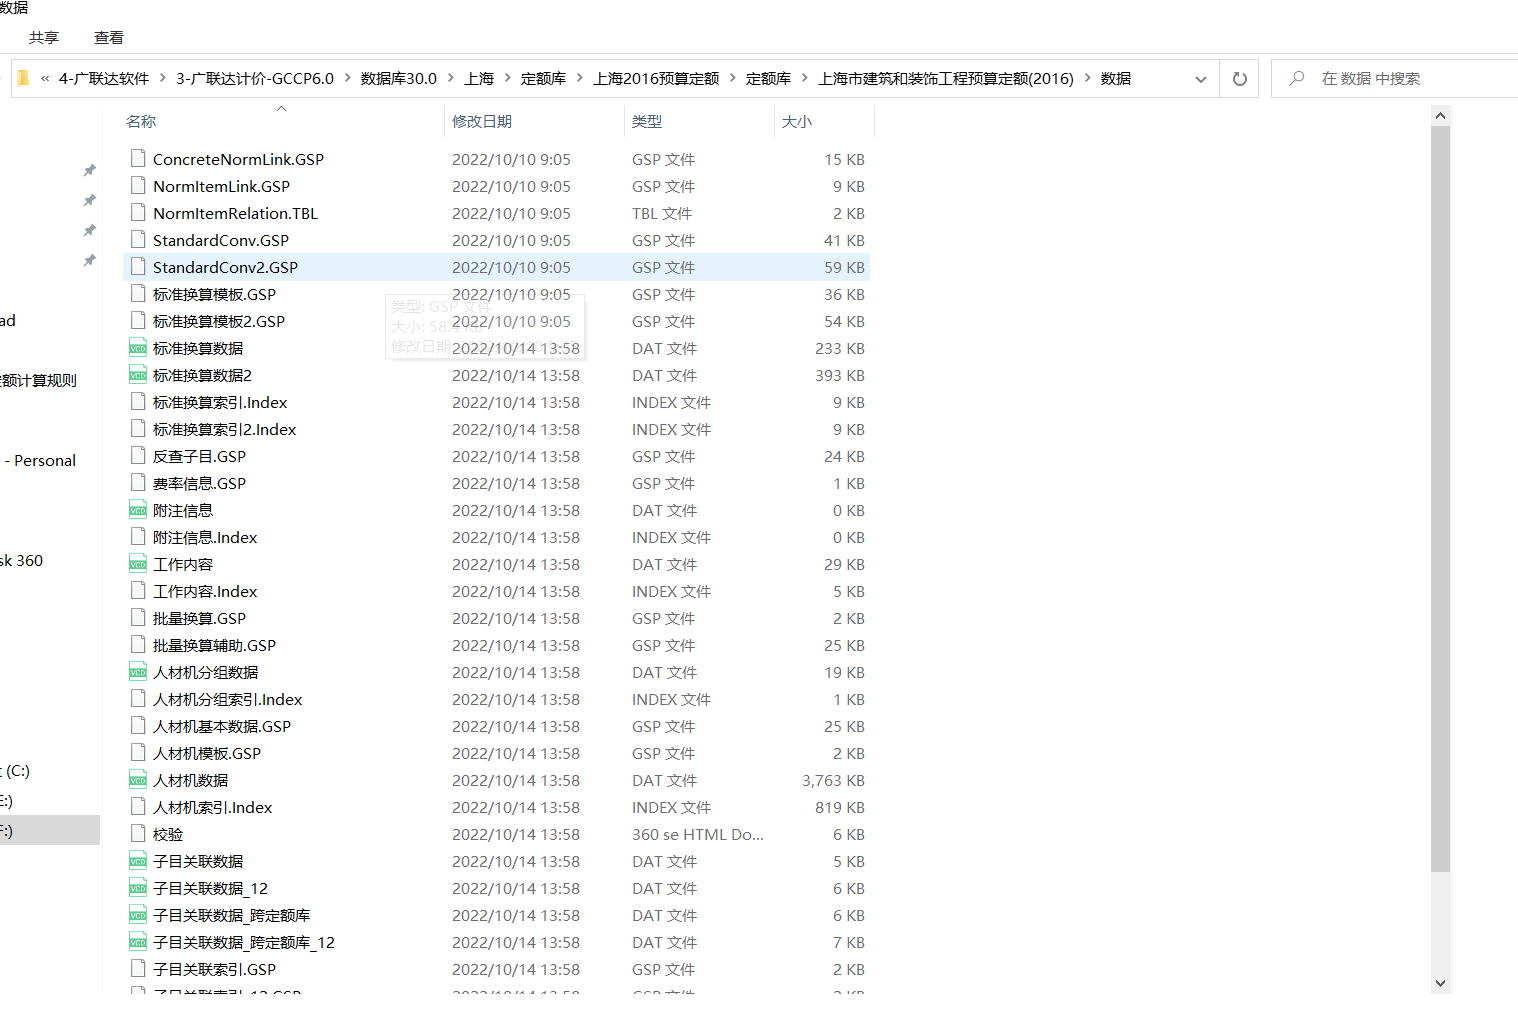Navigate to 数据库30.0 breadcrumb folder

pyautogui.click(x=399, y=78)
